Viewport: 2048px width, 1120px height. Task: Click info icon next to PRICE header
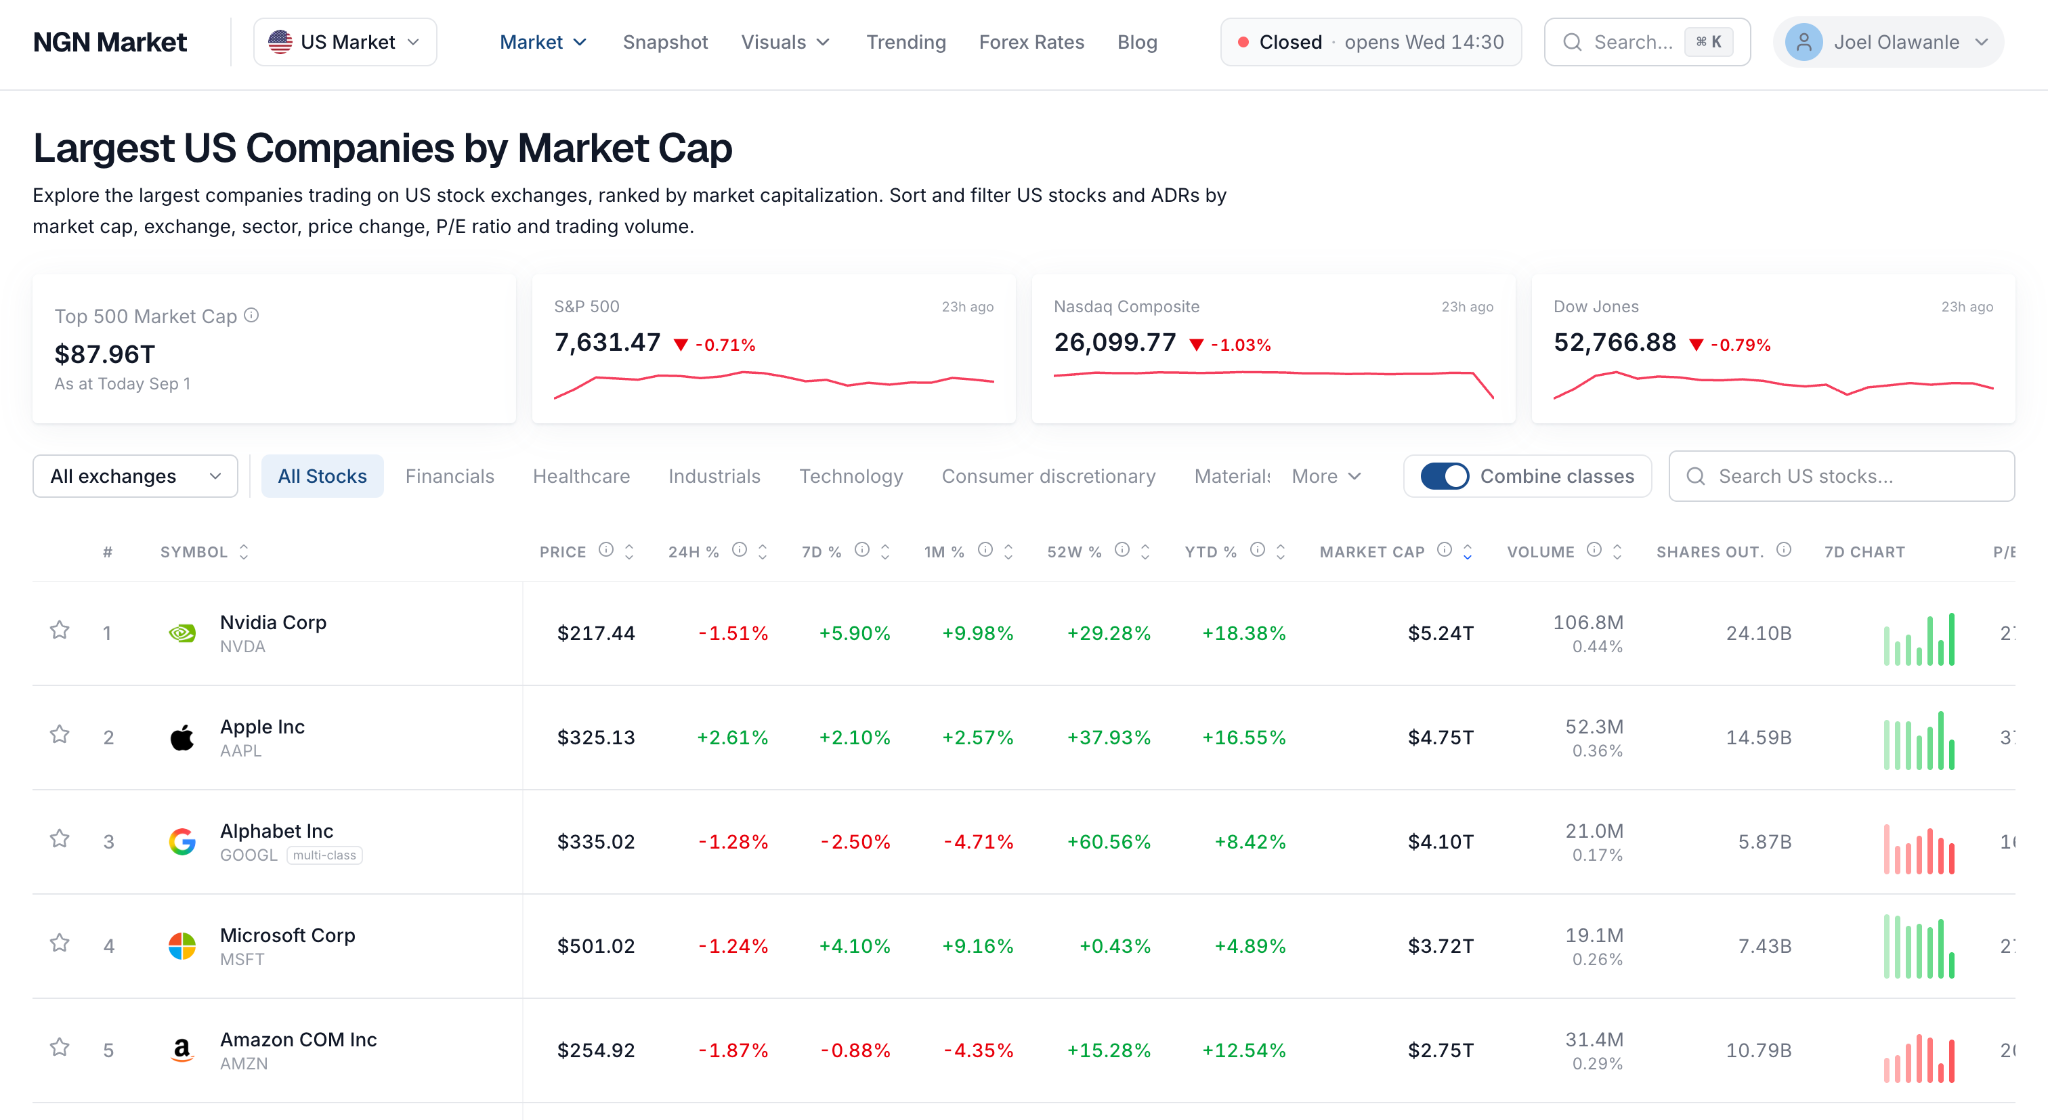pos(606,550)
